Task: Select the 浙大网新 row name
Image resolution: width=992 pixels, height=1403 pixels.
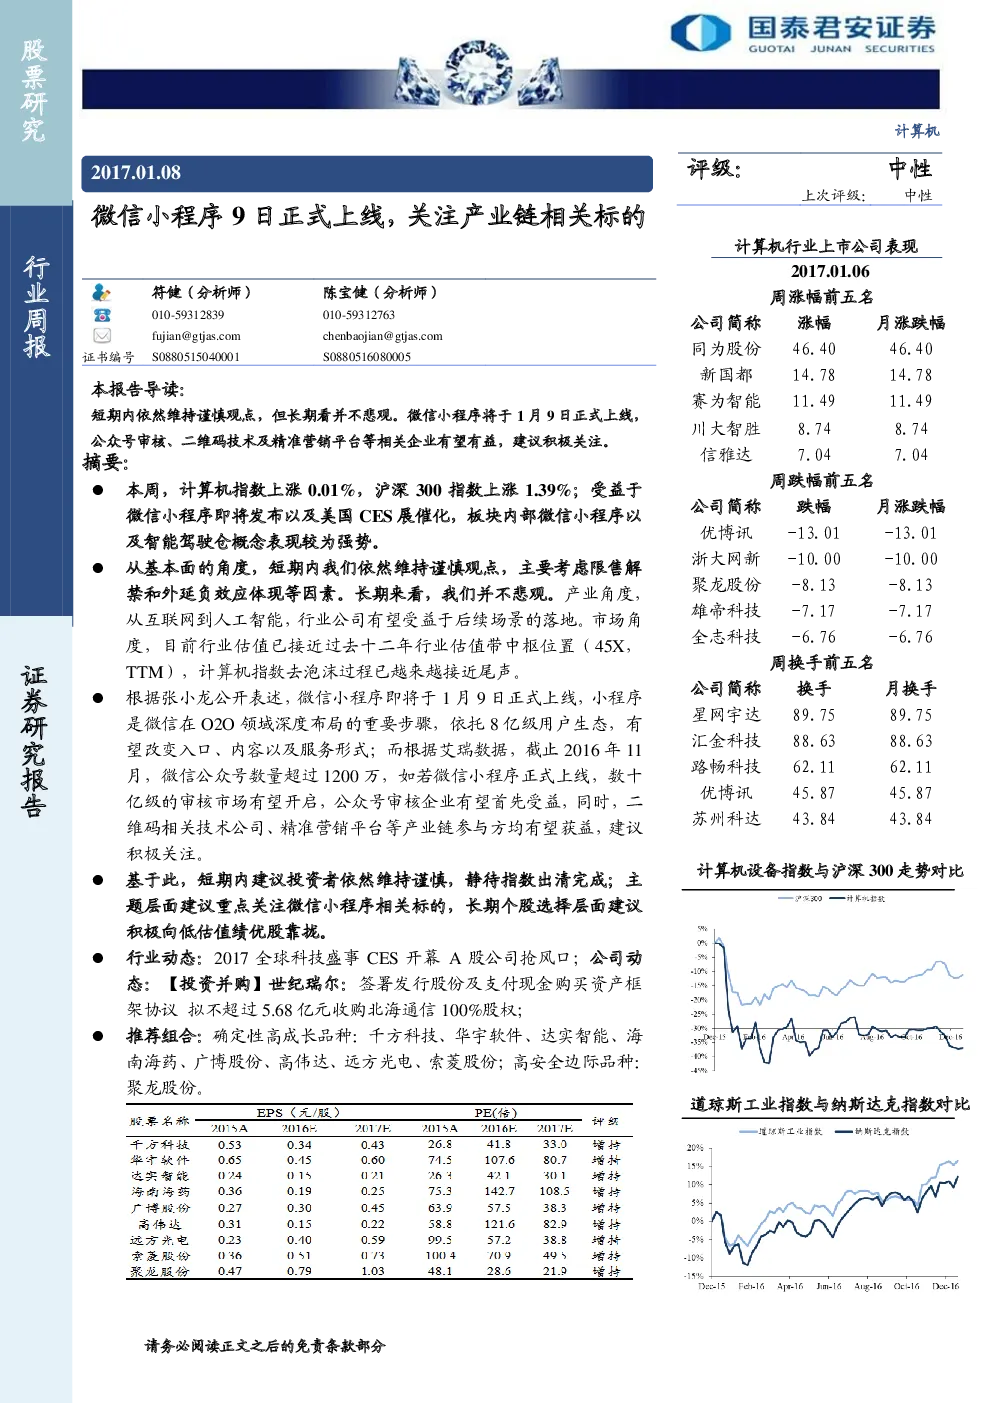Action: click(x=726, y=559)
